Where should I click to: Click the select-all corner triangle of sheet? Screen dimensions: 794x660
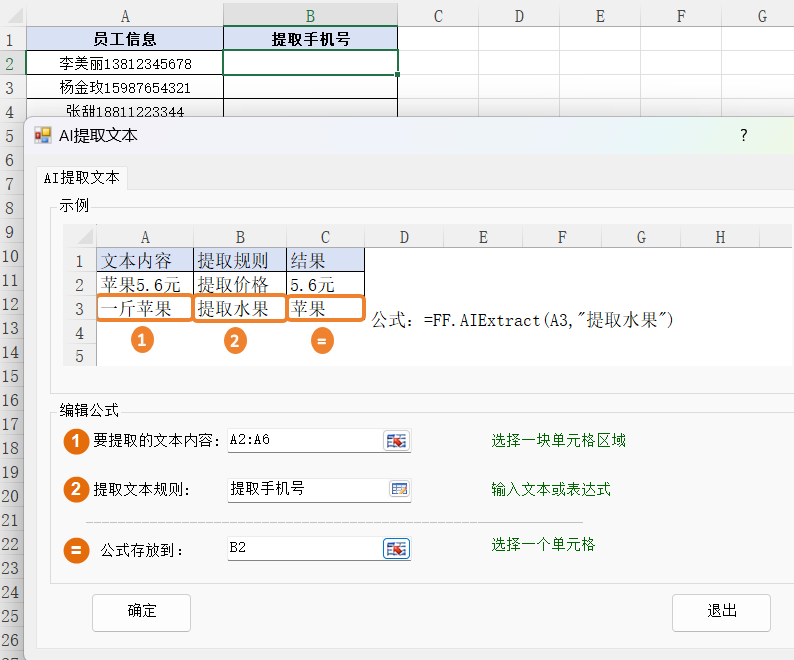(x=16, y=16)
